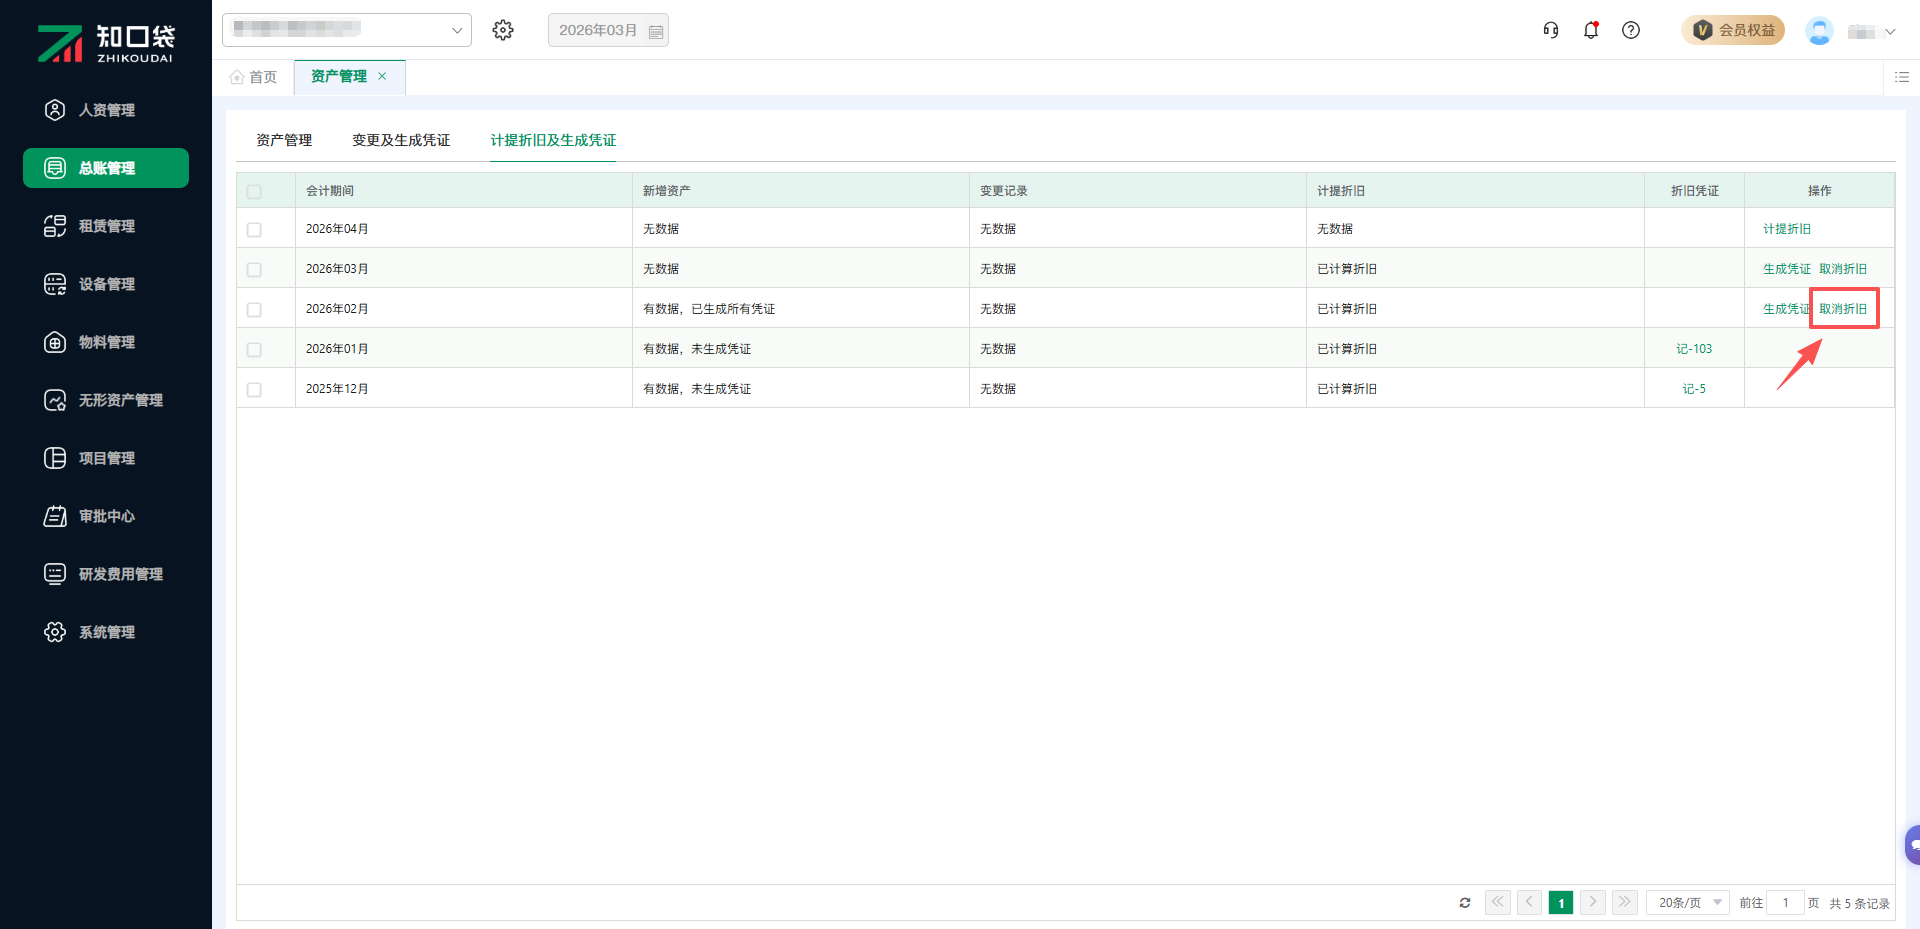Check the 2026年03月 row checkbox
This screenshot has height=929, width=1920.
254,270
